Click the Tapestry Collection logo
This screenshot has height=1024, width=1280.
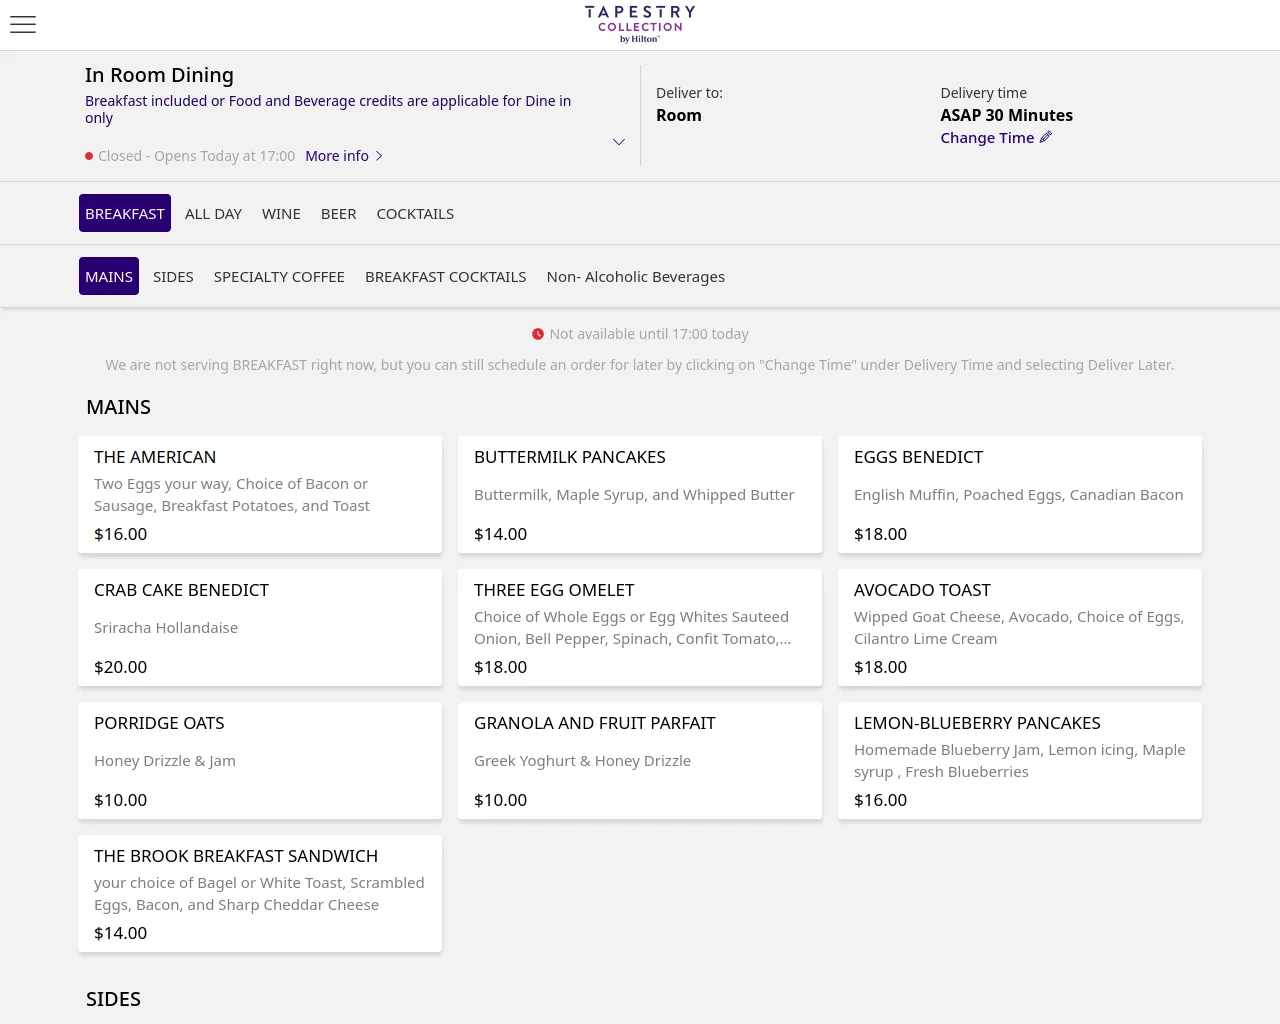(640, 24)
